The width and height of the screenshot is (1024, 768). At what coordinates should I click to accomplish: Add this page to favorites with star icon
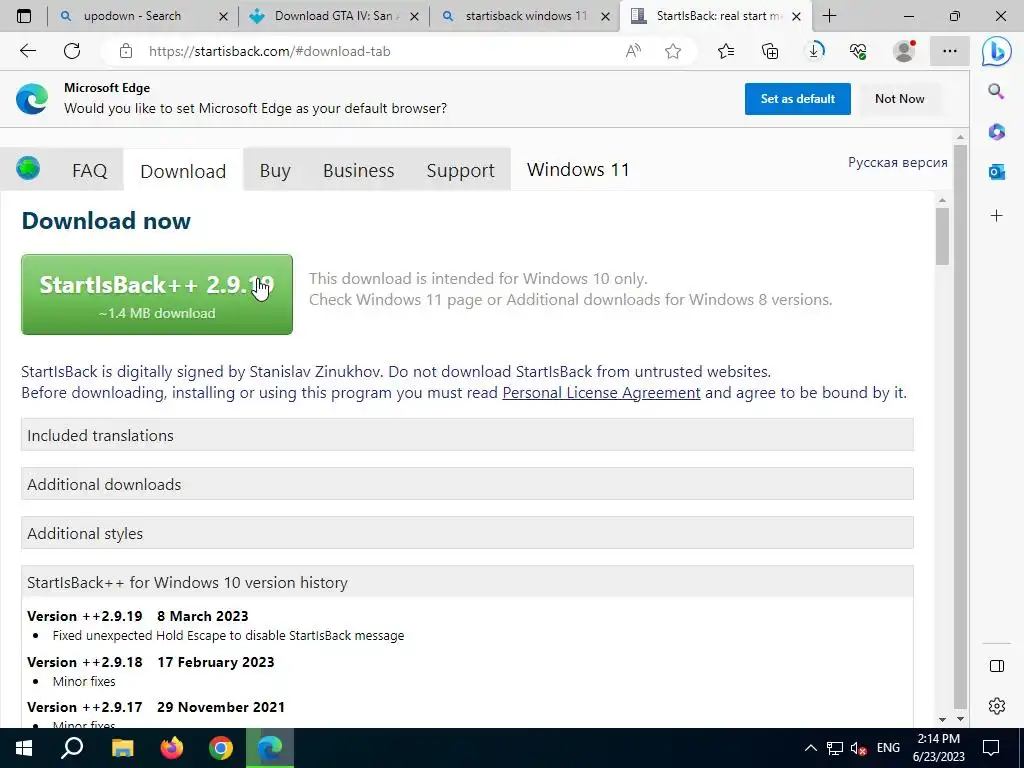673,51
